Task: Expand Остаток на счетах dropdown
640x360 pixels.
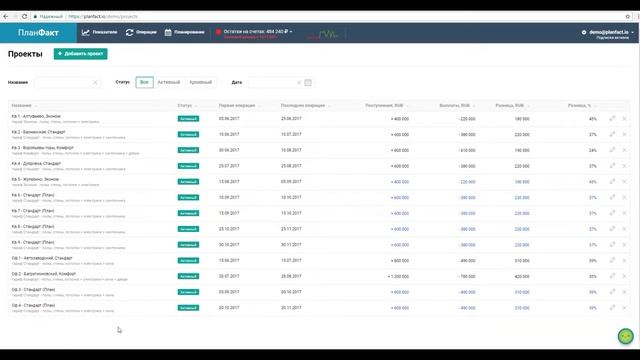Action: tap(258, 31)
